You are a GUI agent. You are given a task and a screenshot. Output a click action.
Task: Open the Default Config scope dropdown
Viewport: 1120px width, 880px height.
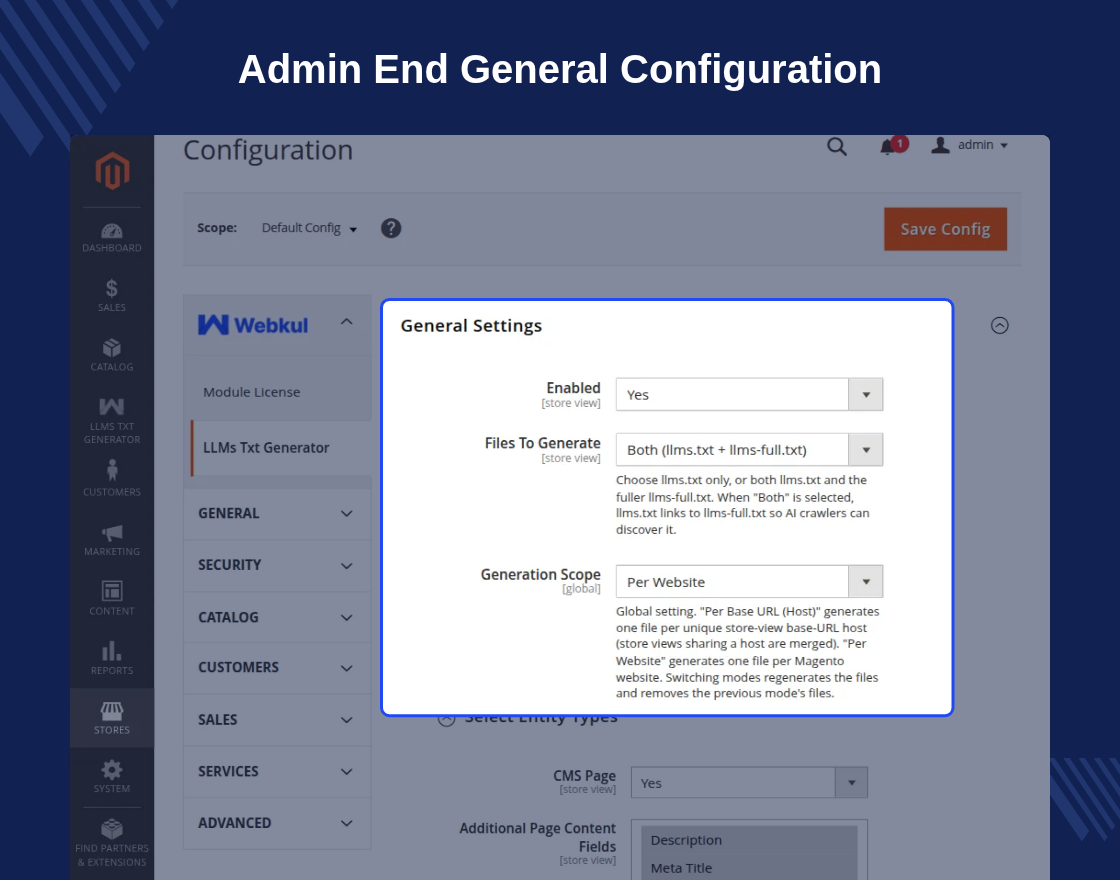(309, 229)
